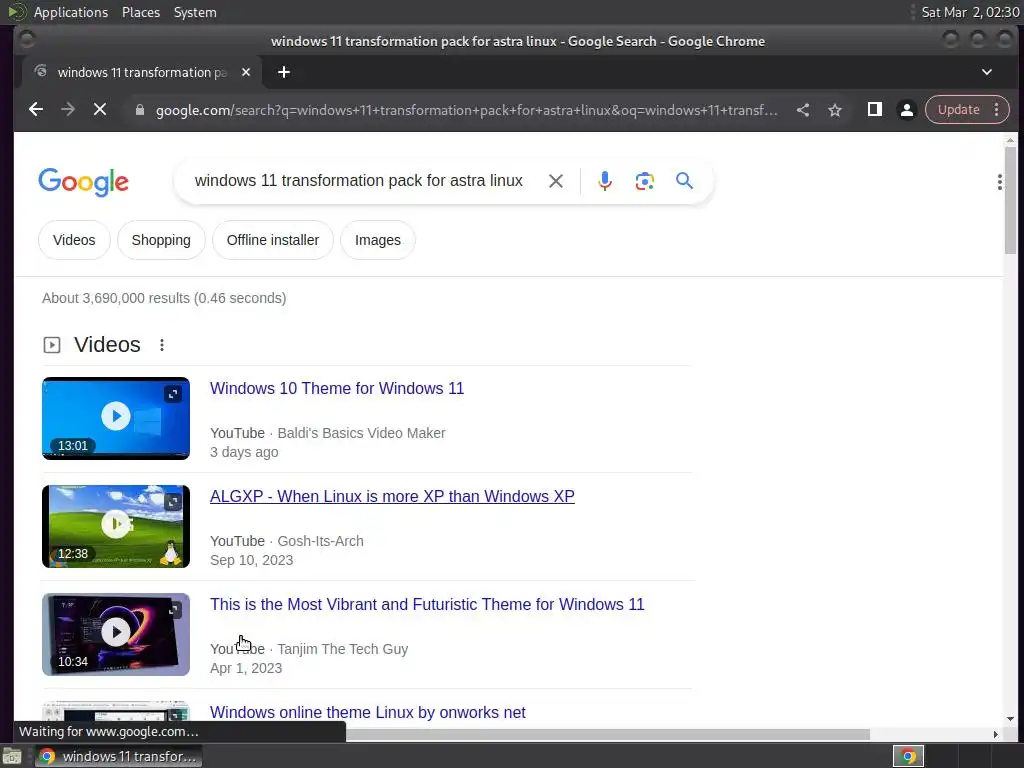The image size is (1024, 768).
Task: Play the 13:01 Windows 10 Theme thumbnail
Action: pos(116,418)
